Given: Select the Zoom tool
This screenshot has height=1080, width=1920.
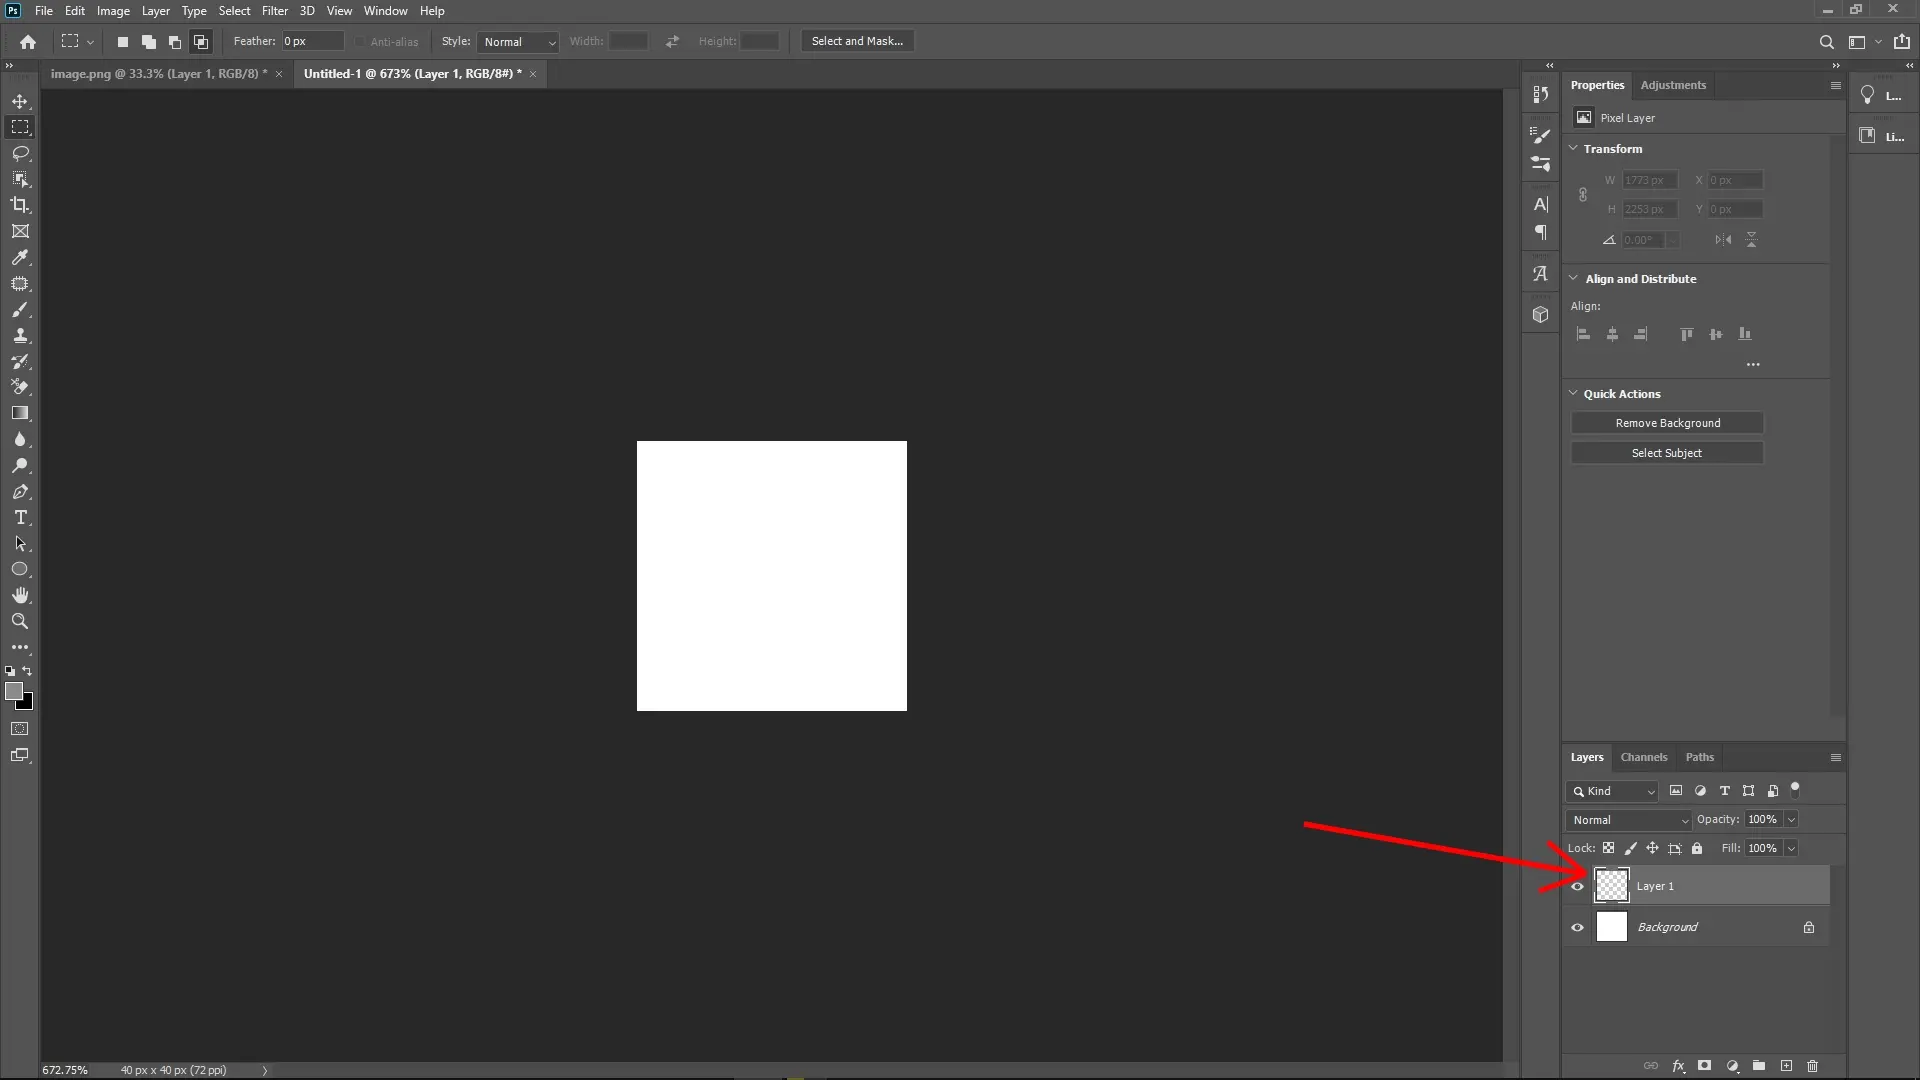Looking at the screenshot, I should click(x=20, y=621).
